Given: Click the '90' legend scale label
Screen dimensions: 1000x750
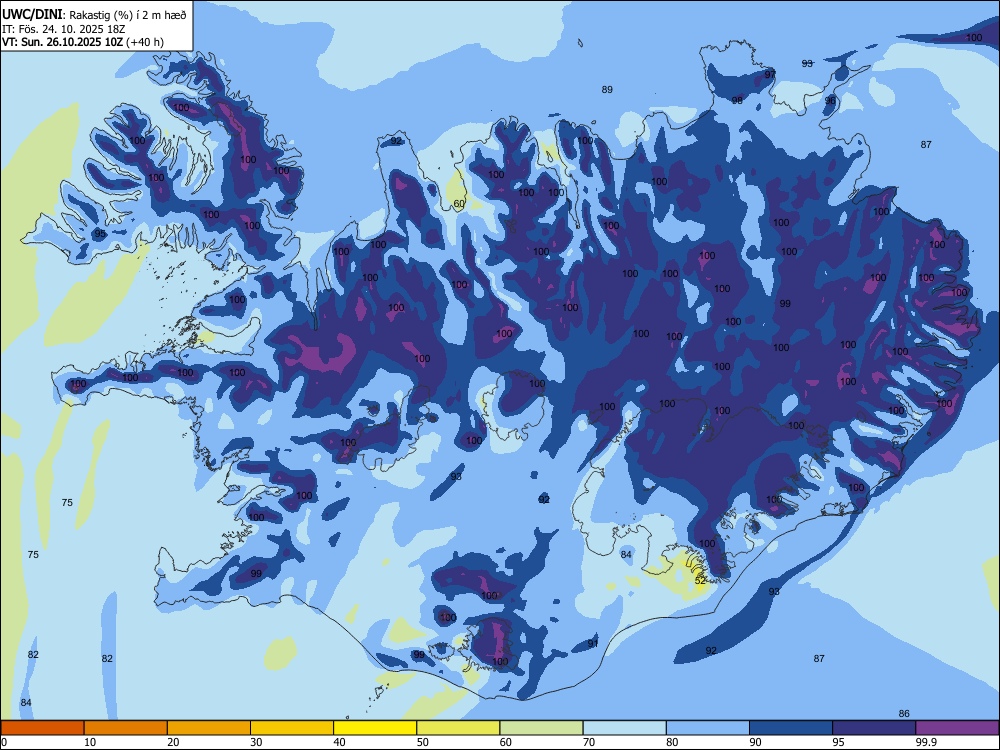Looking at the screenshot, I should coord(755,742).
